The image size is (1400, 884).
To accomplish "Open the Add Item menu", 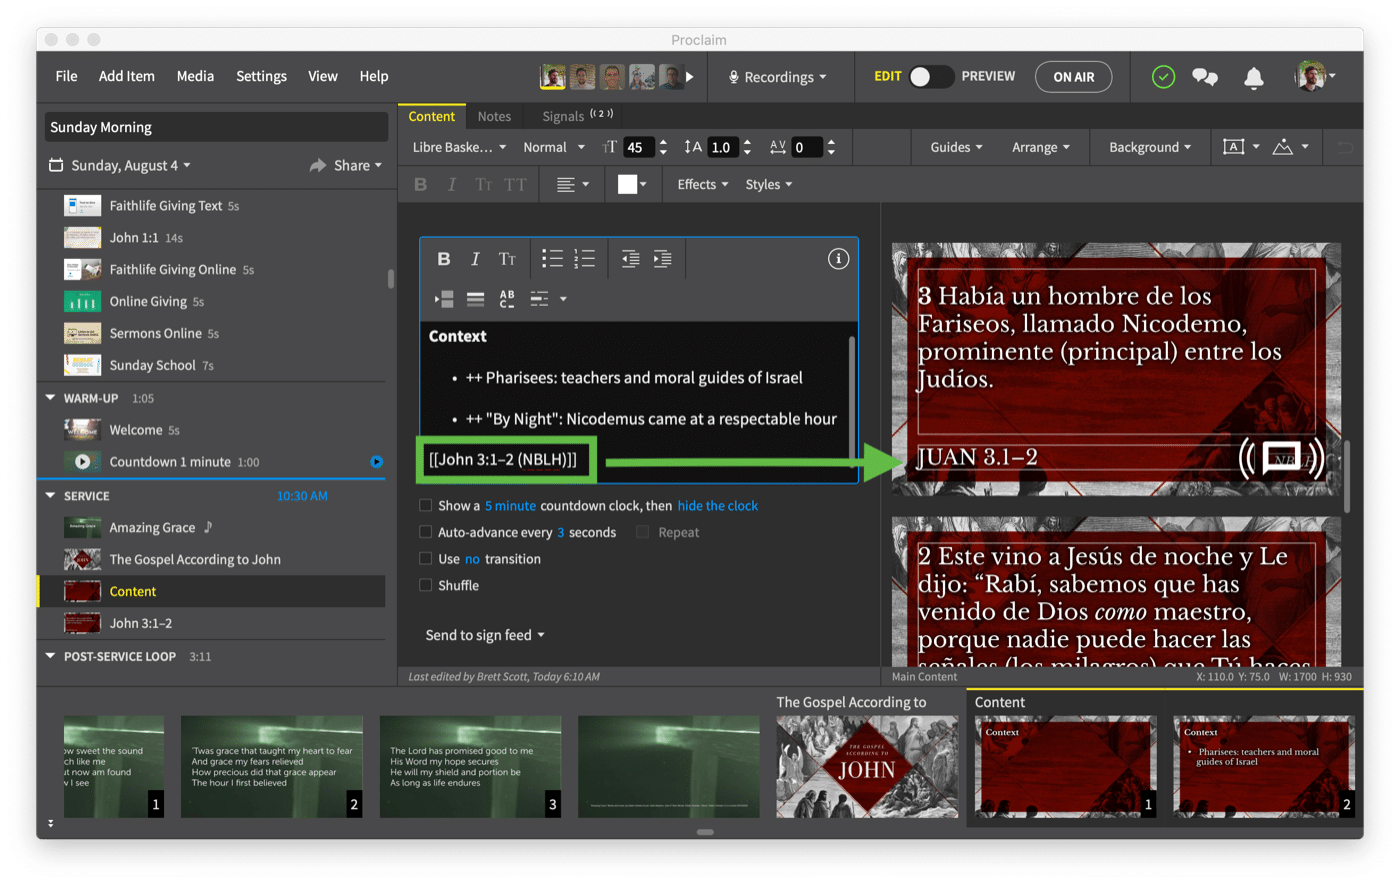I will (x=127, y=77).
